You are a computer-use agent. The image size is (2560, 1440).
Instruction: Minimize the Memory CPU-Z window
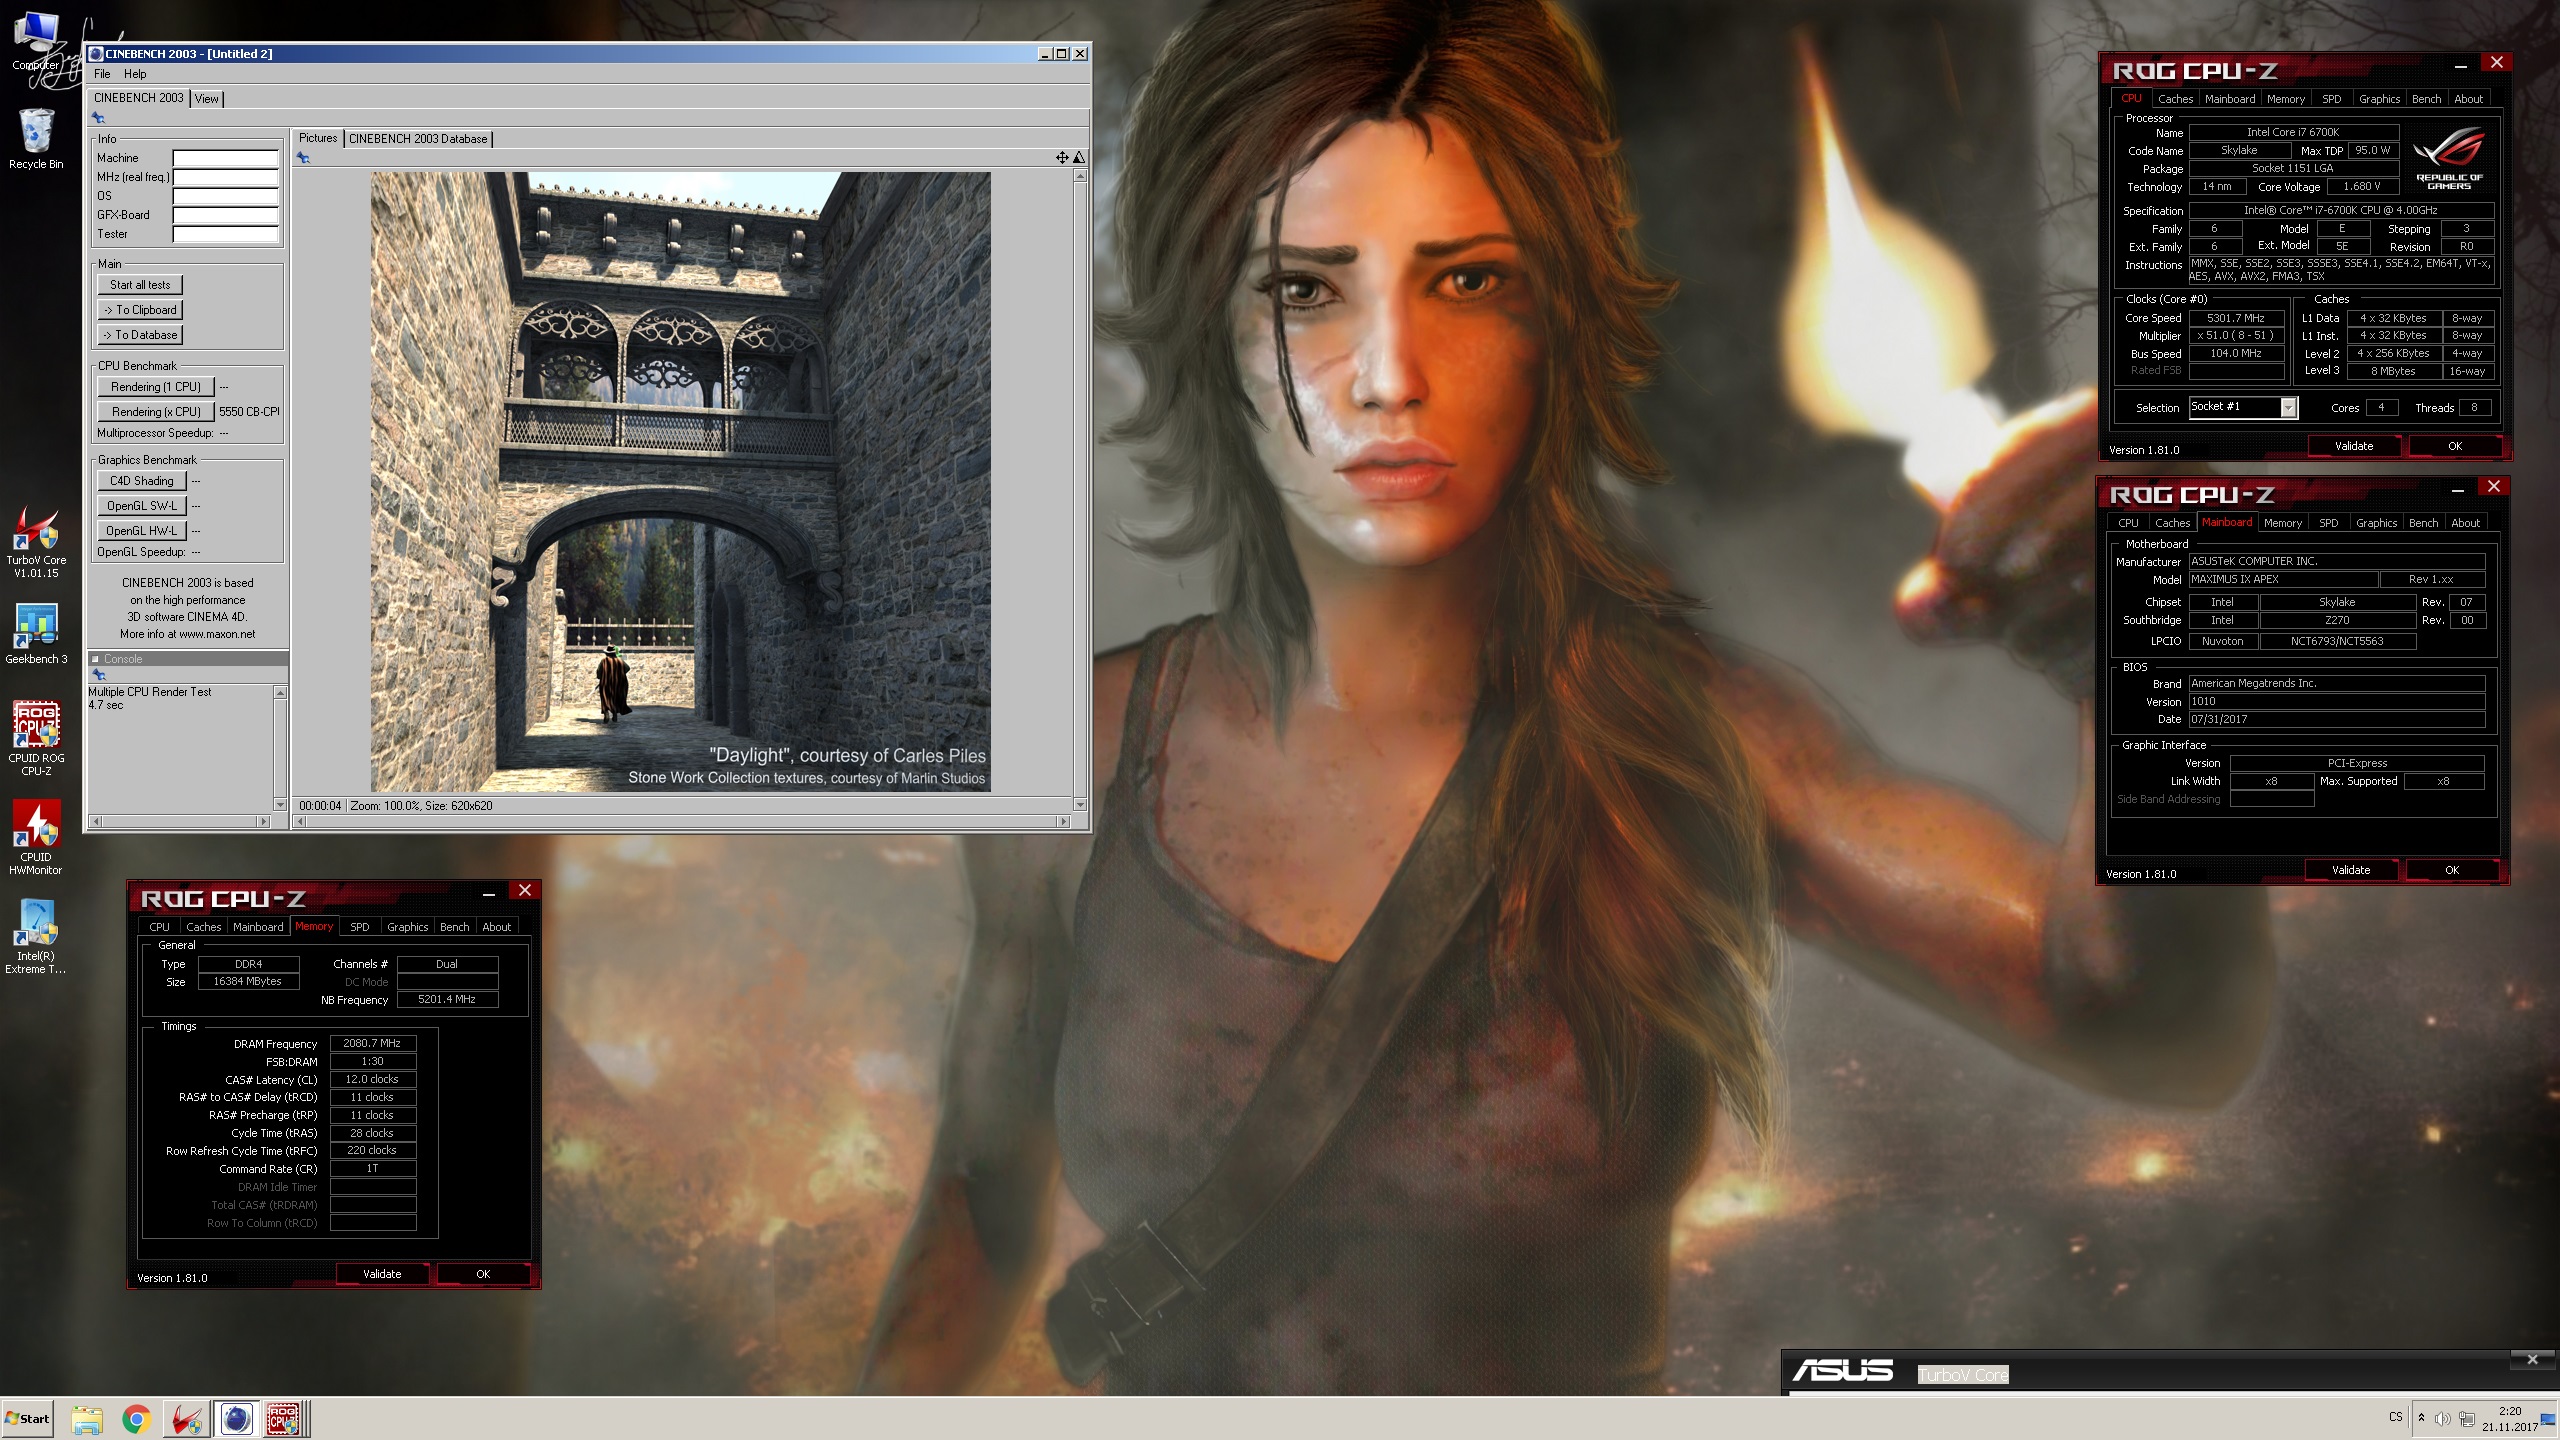pos(489,893)
